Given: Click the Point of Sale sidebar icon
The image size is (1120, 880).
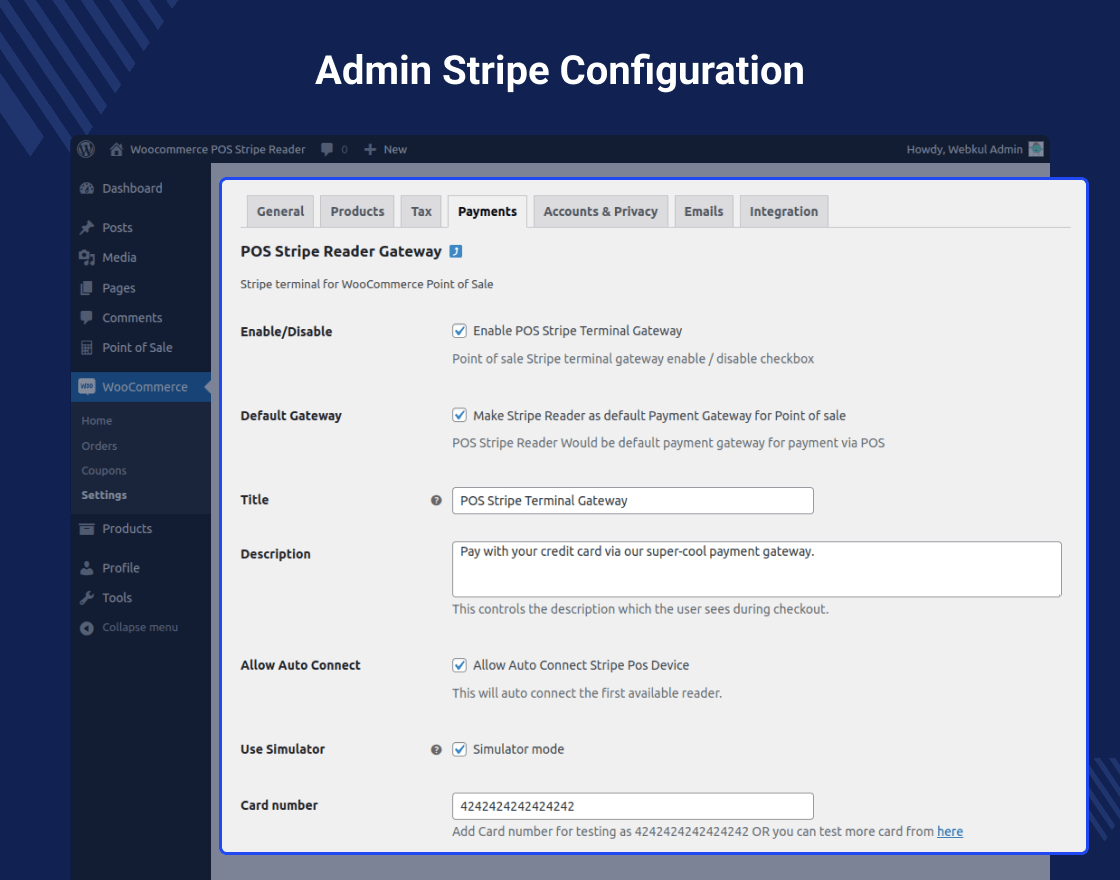Looking at the screenshot, I should pos(89,347).
